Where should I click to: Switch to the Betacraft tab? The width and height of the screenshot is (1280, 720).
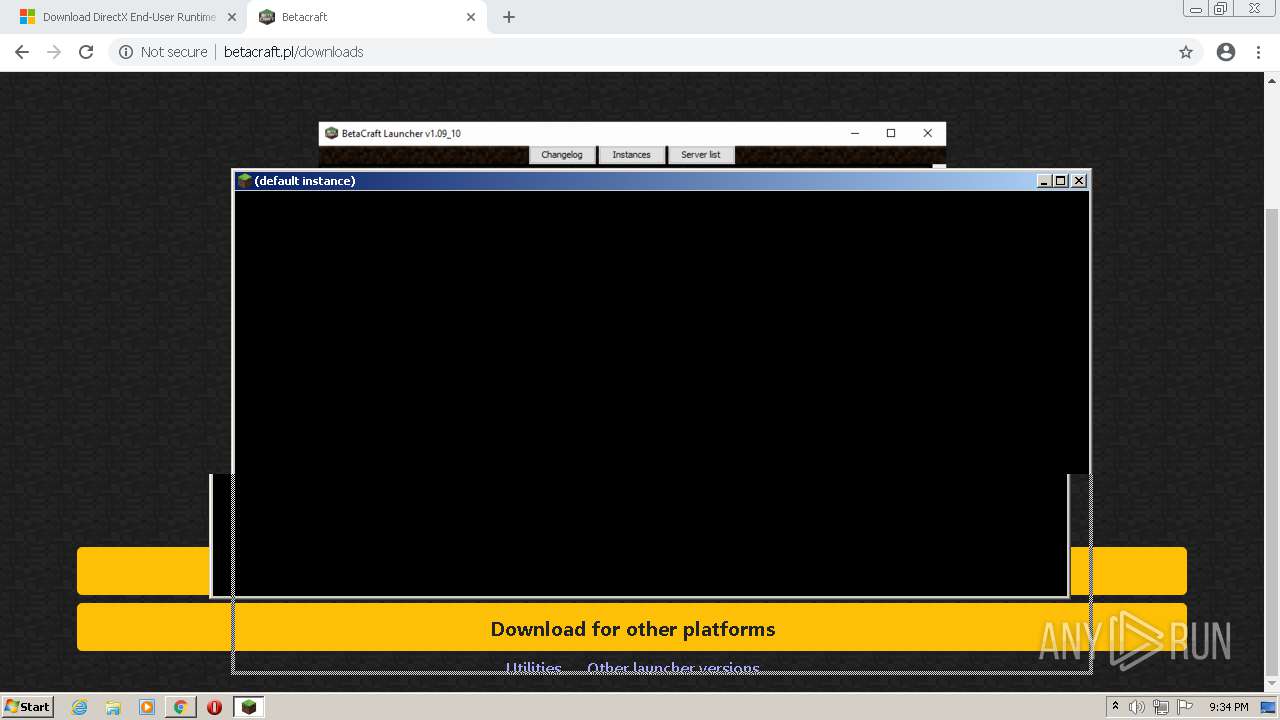coord(366,17)
